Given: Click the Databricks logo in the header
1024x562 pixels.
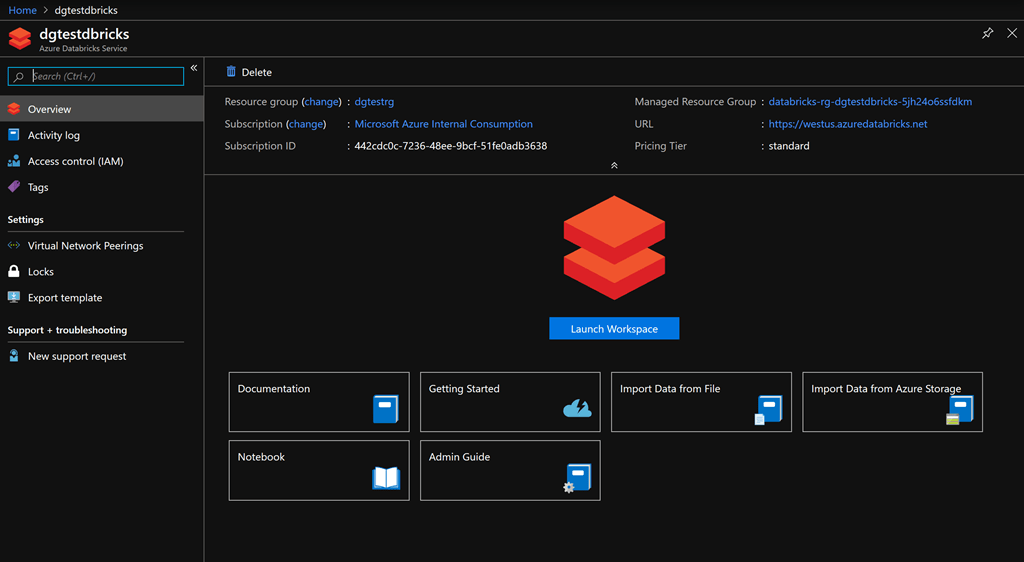Looking at the screenshot, I should pos(20,39).
